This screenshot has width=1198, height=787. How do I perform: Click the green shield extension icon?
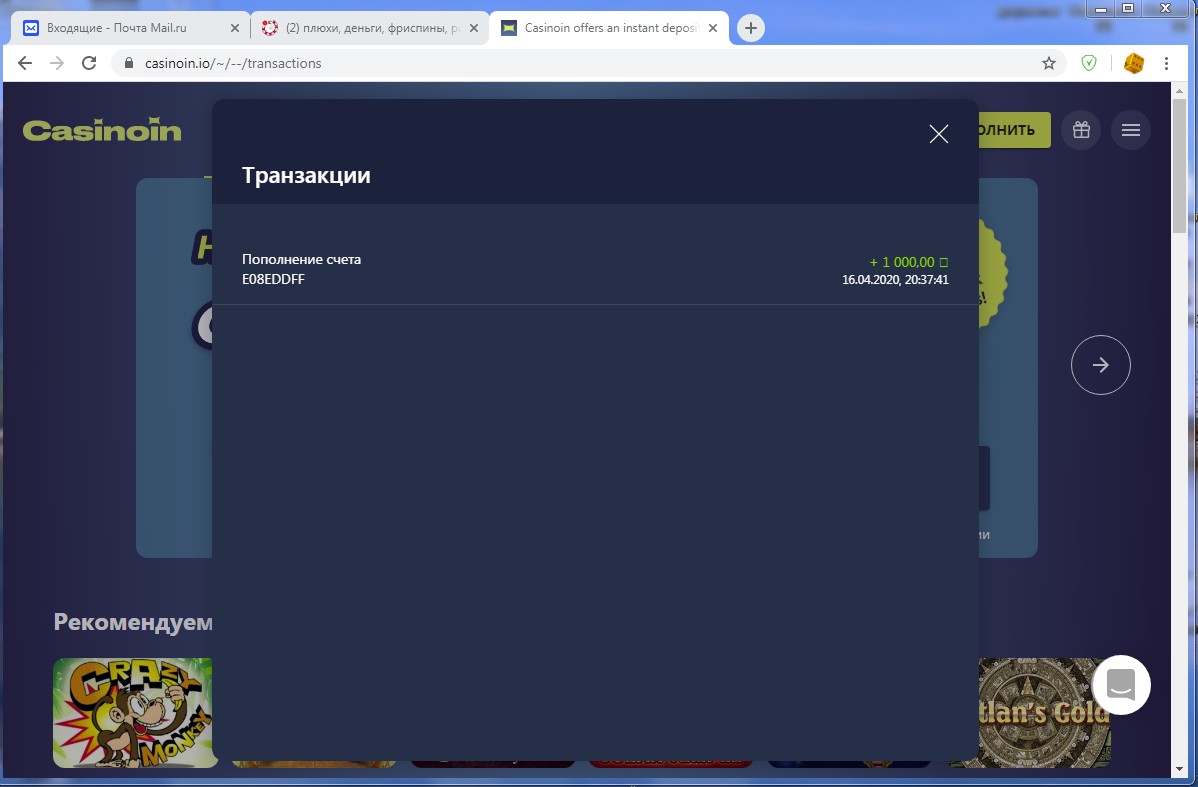coord(1089,63)
